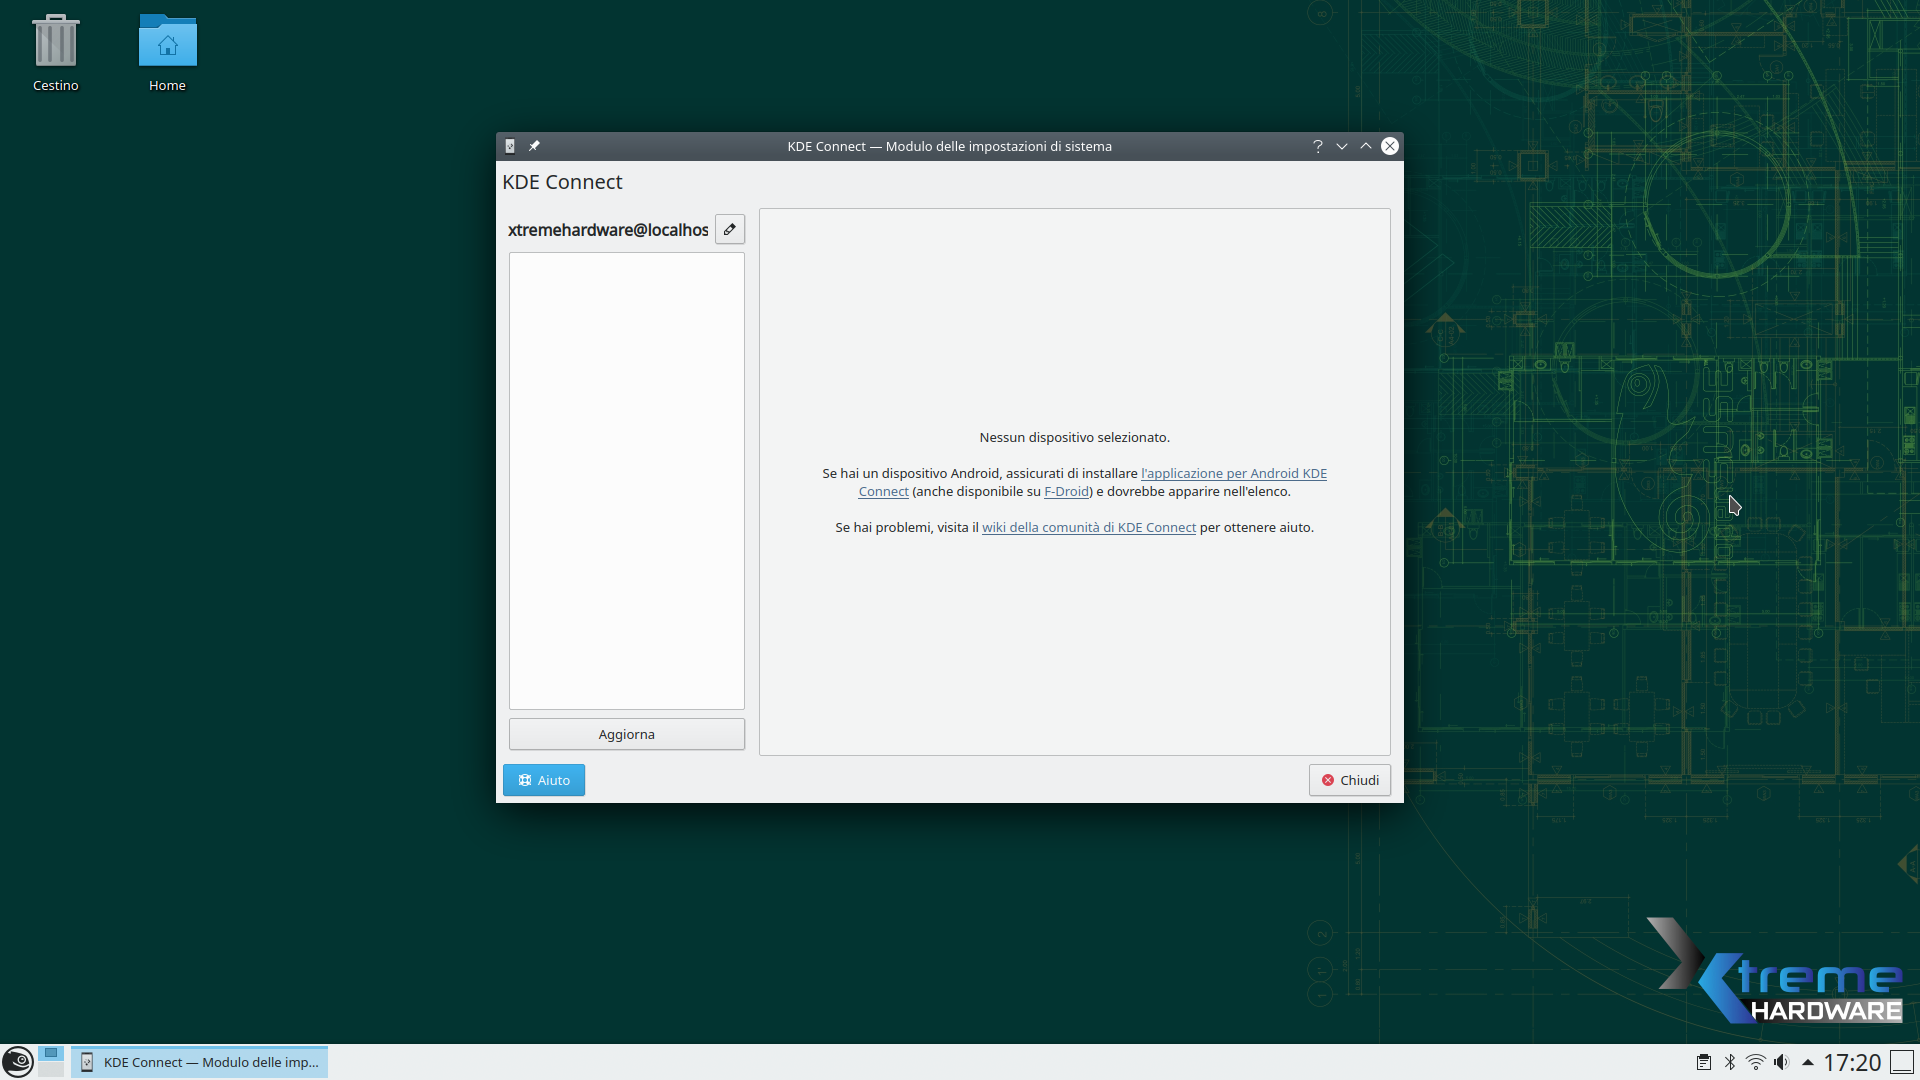Image resolution: width=1920 pixels, height=1080 pixels.
Task: Open the Bluetooth tray icon
Action: tap(1730, 1062)
